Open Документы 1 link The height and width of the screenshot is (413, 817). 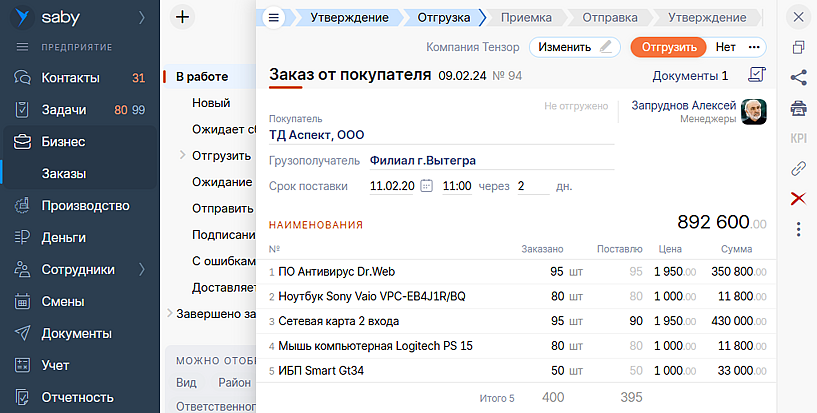pyautogui.click(x=690, y=76)
